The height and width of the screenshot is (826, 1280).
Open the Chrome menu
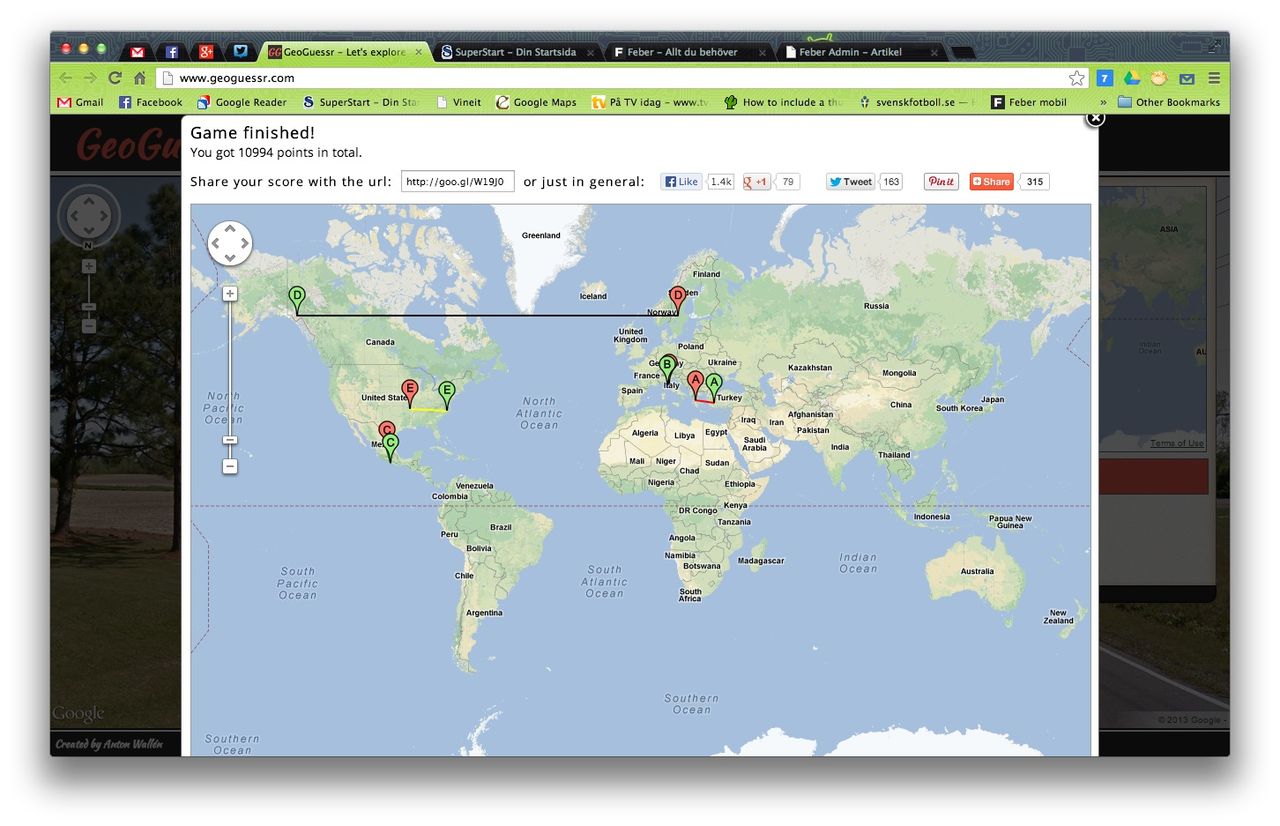tap(1214, 78)
